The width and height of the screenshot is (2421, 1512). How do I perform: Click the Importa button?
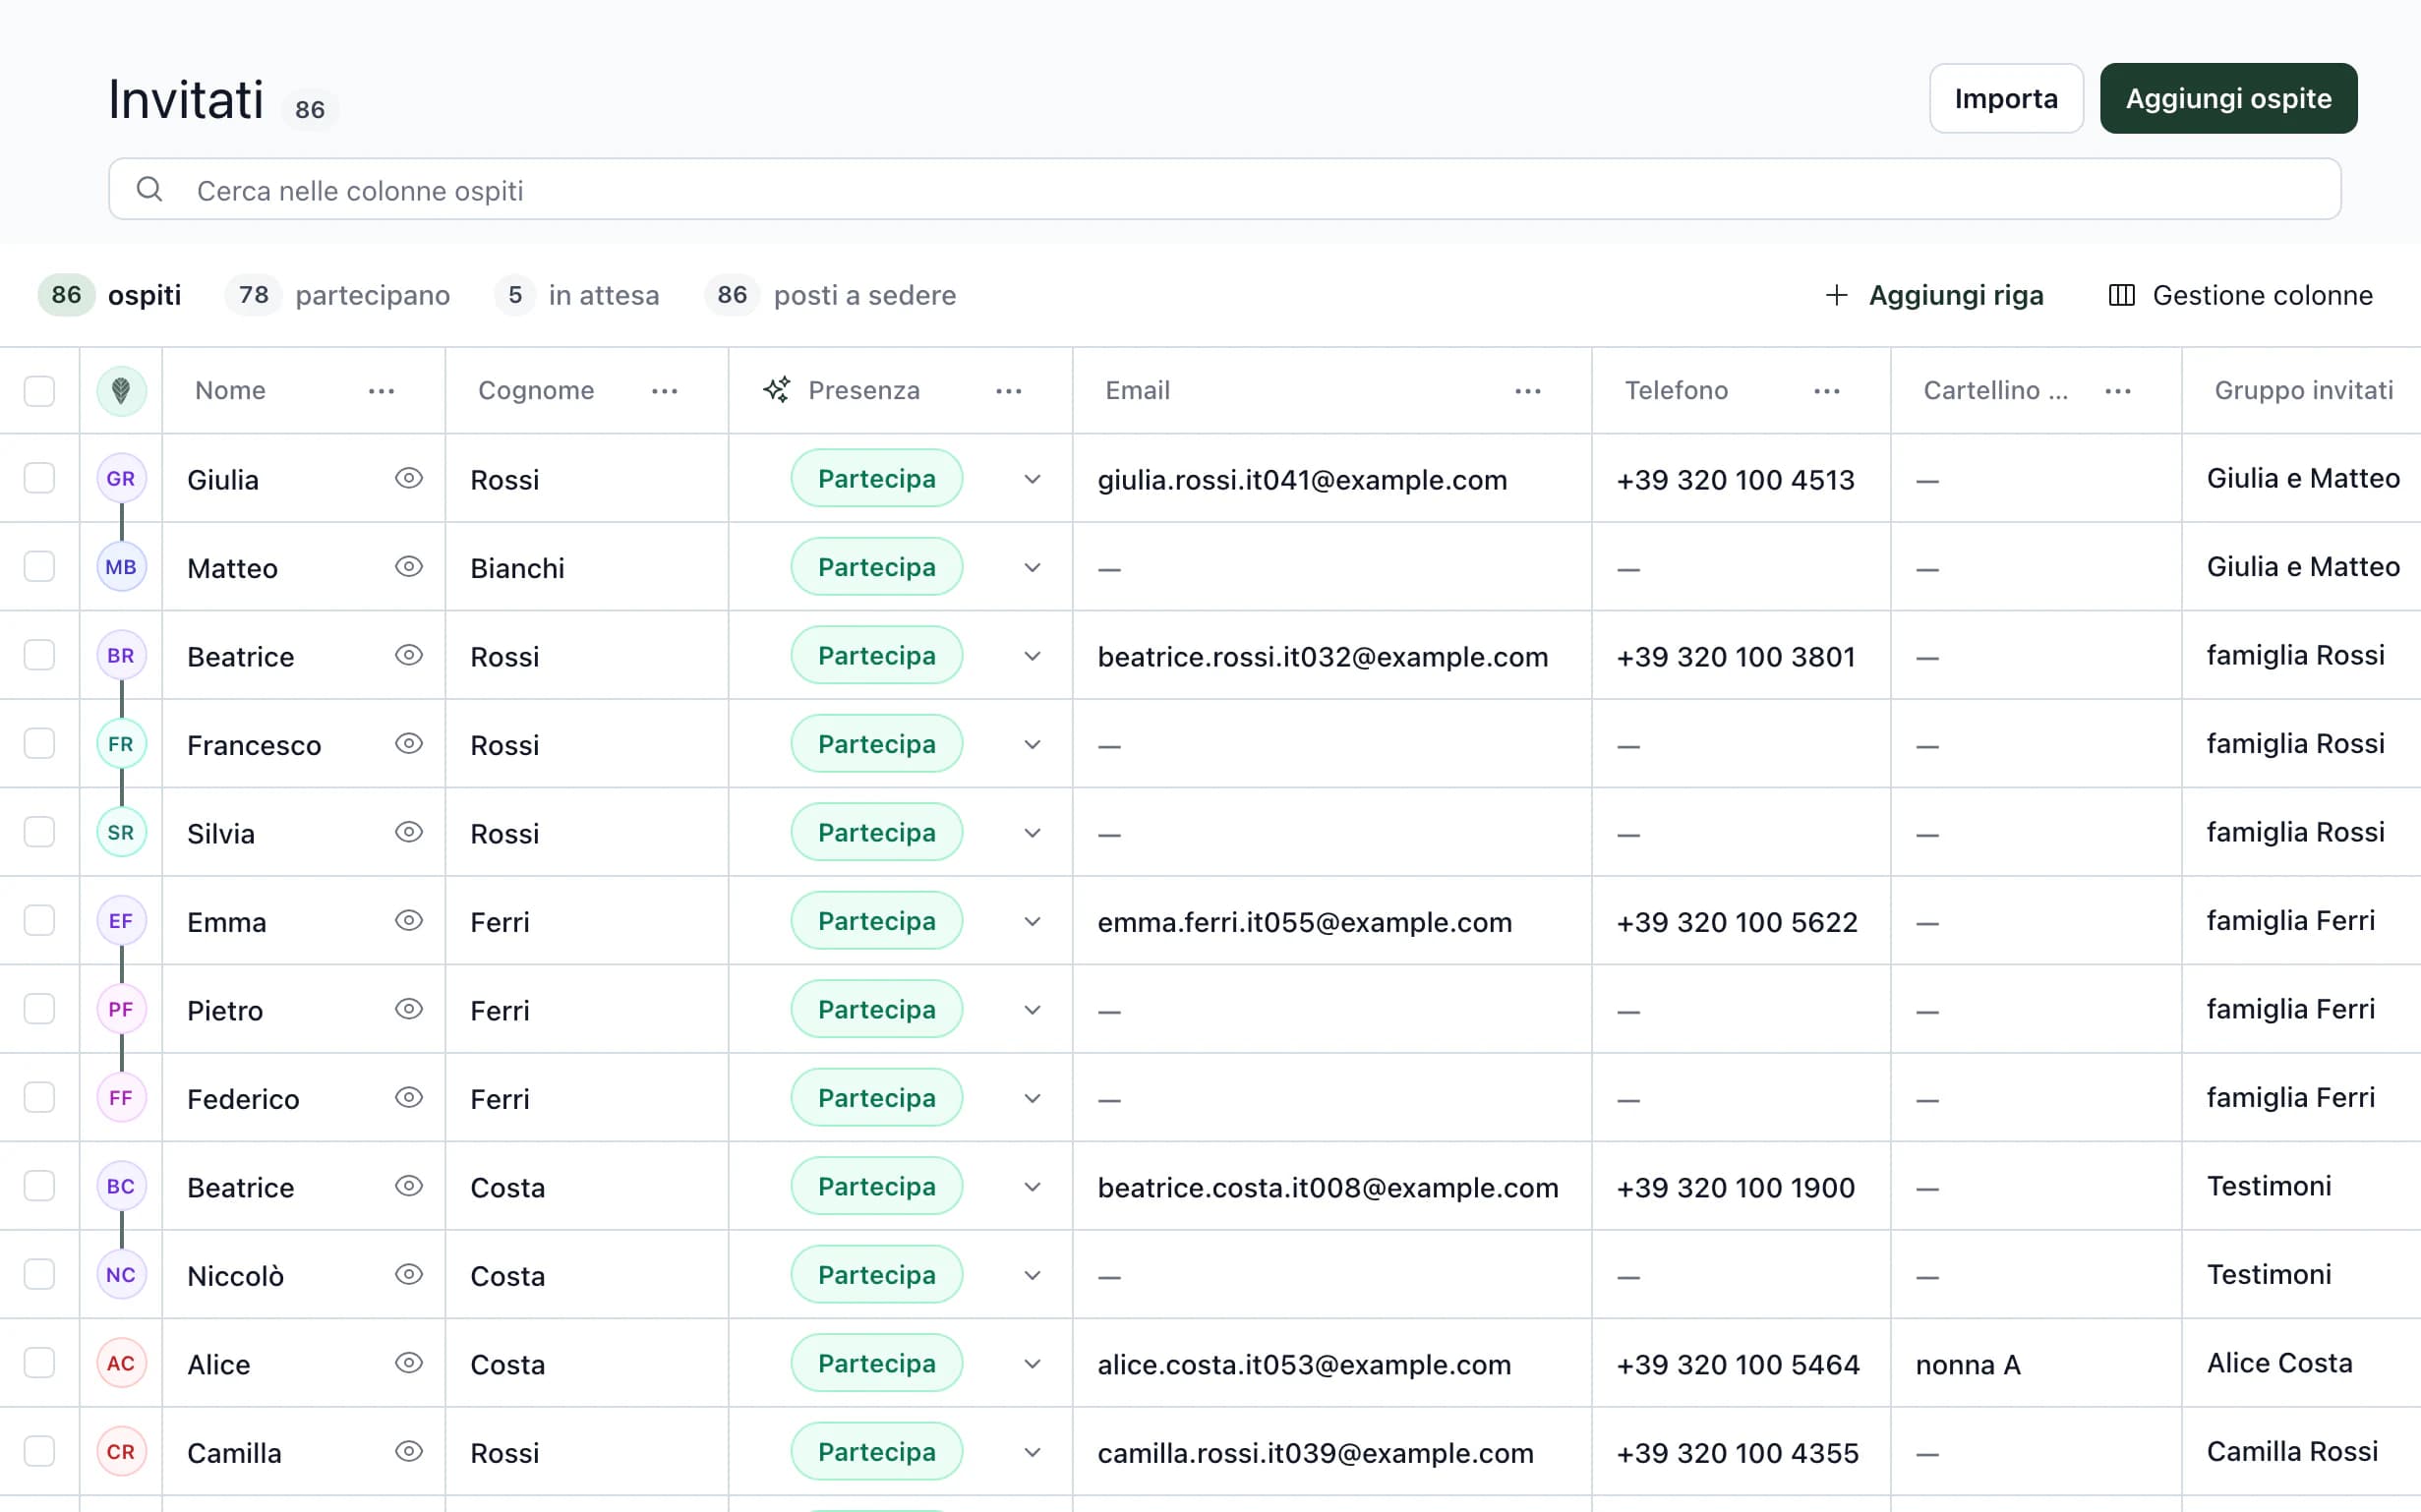pos(2005,98)
